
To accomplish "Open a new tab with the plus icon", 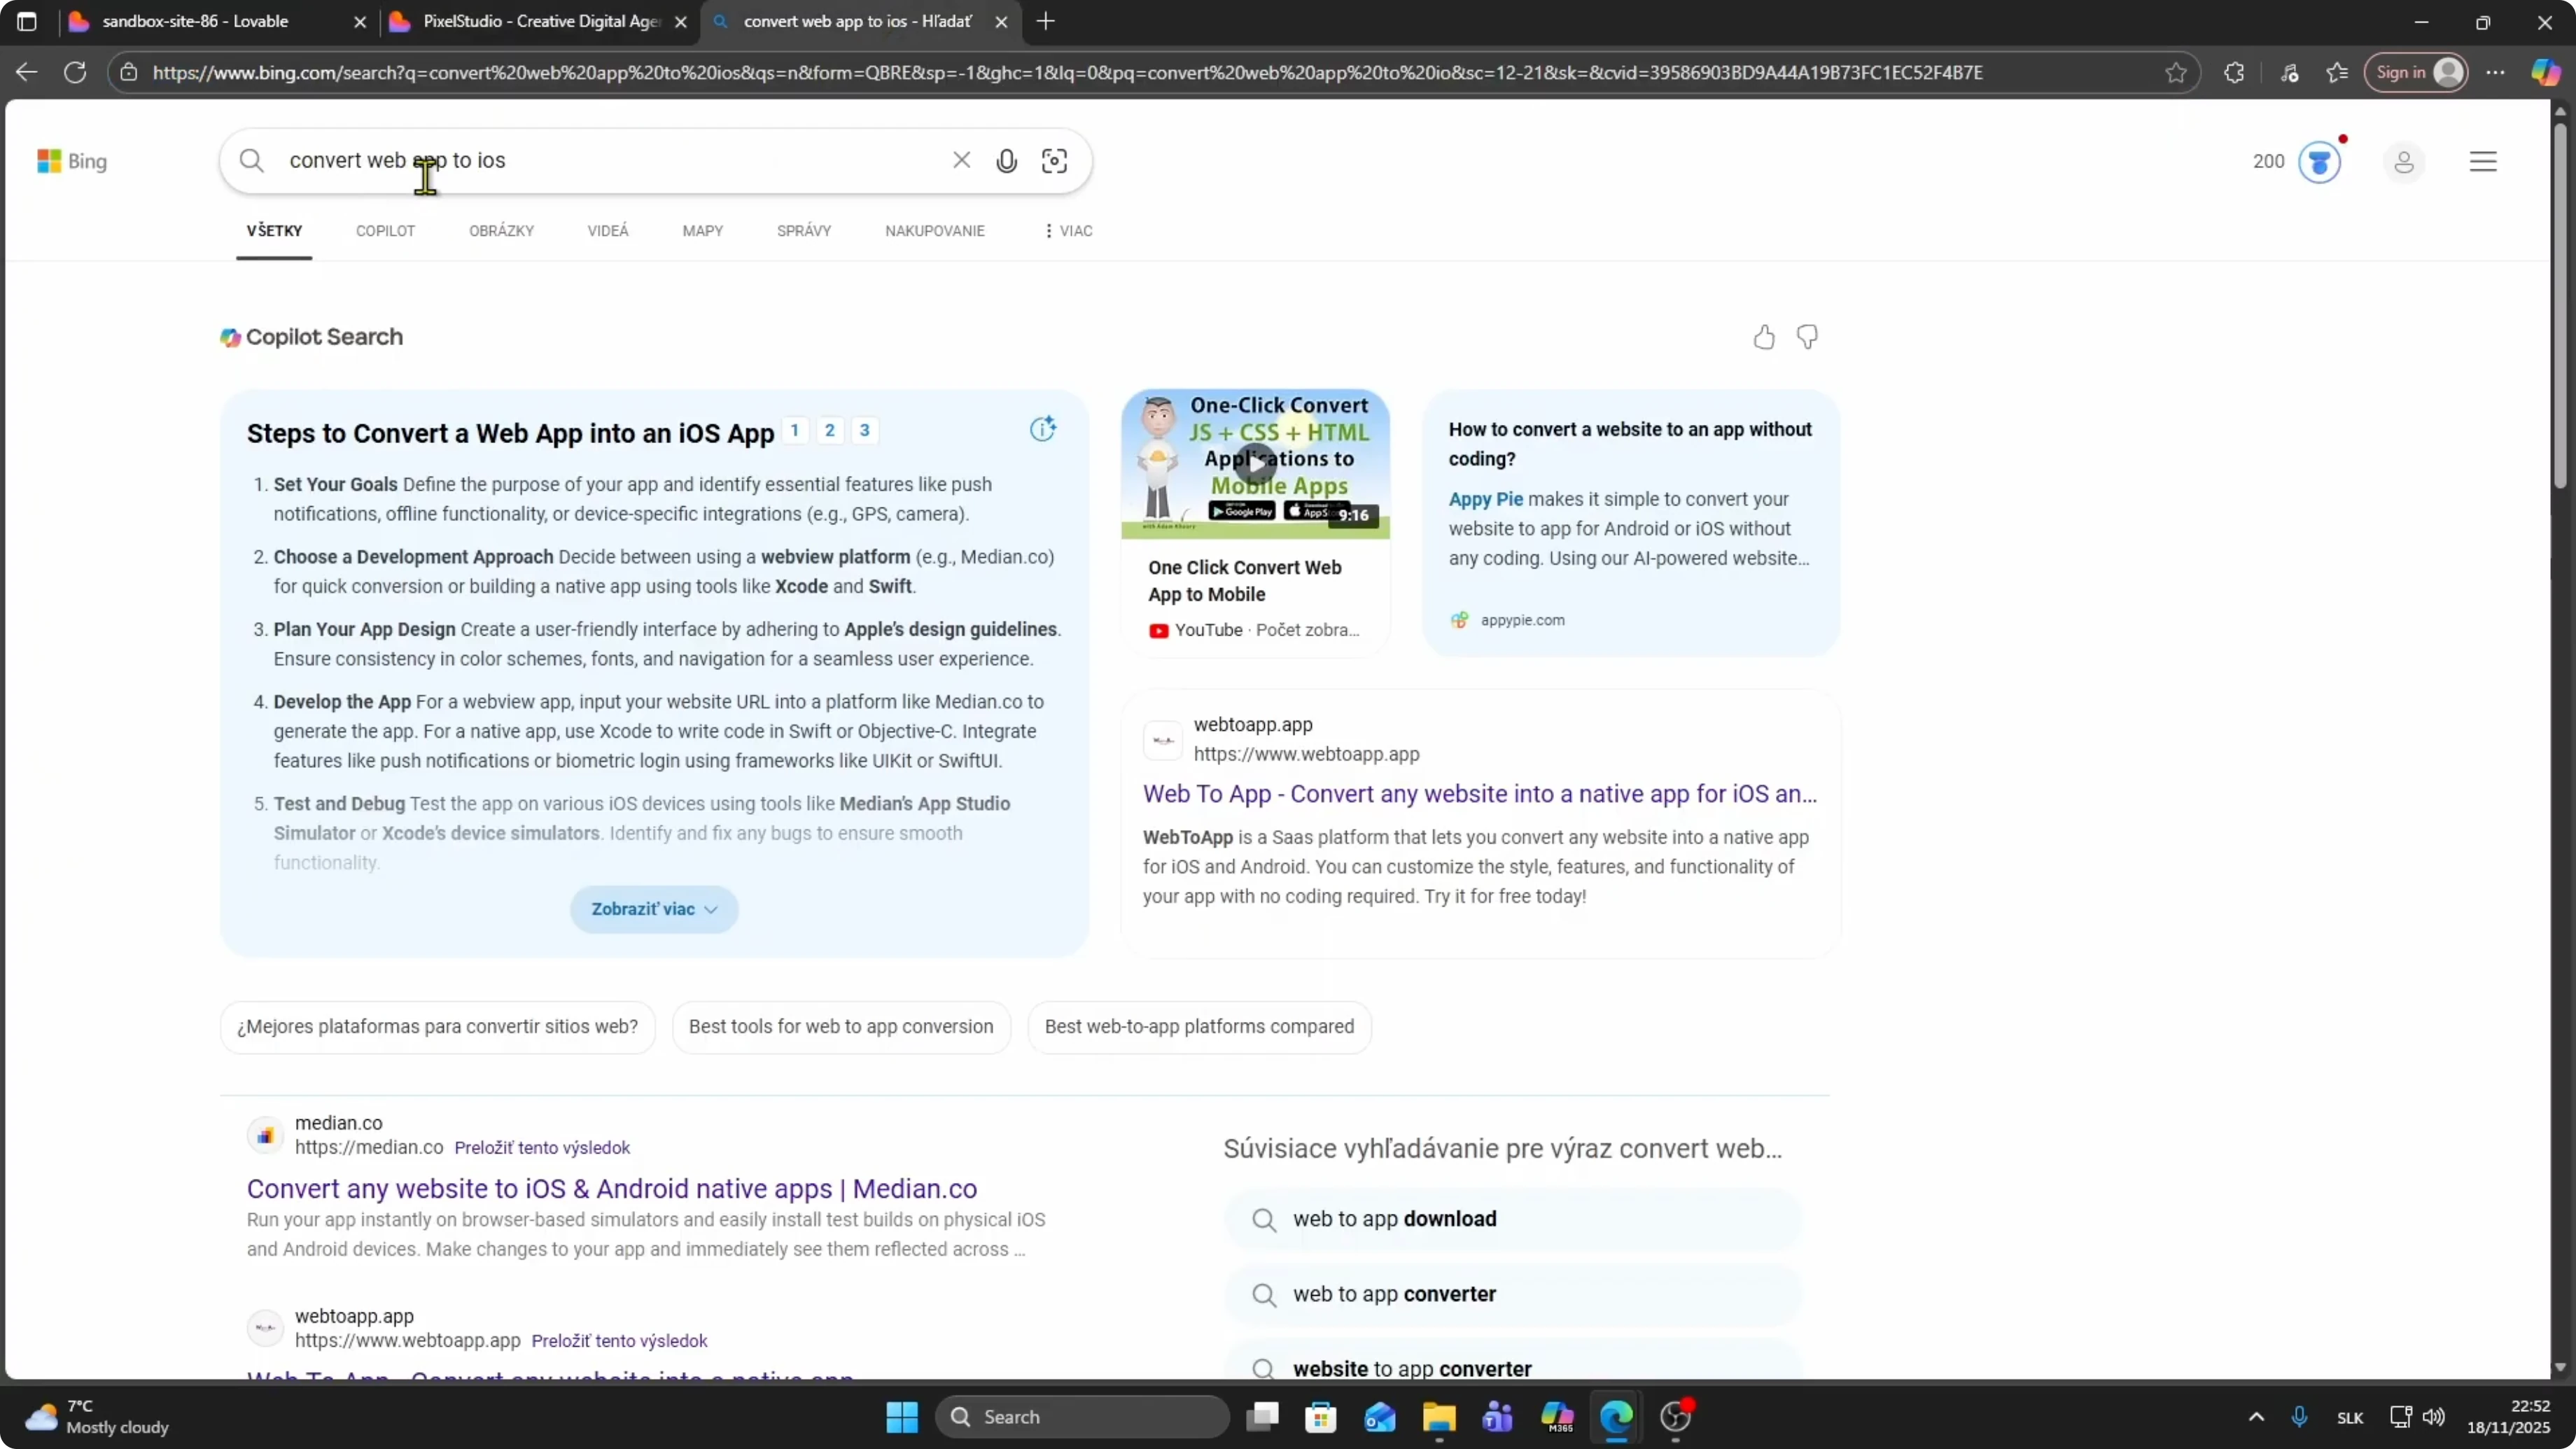I will pyautogui.click(x=1045, y=21).
